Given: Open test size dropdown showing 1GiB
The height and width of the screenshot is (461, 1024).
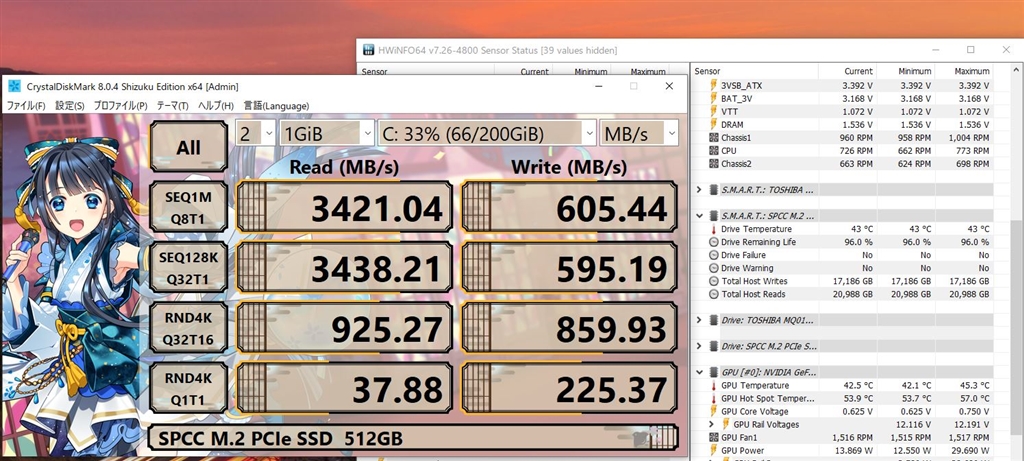Looking at the screenshot, I should (x=327, y=134).
